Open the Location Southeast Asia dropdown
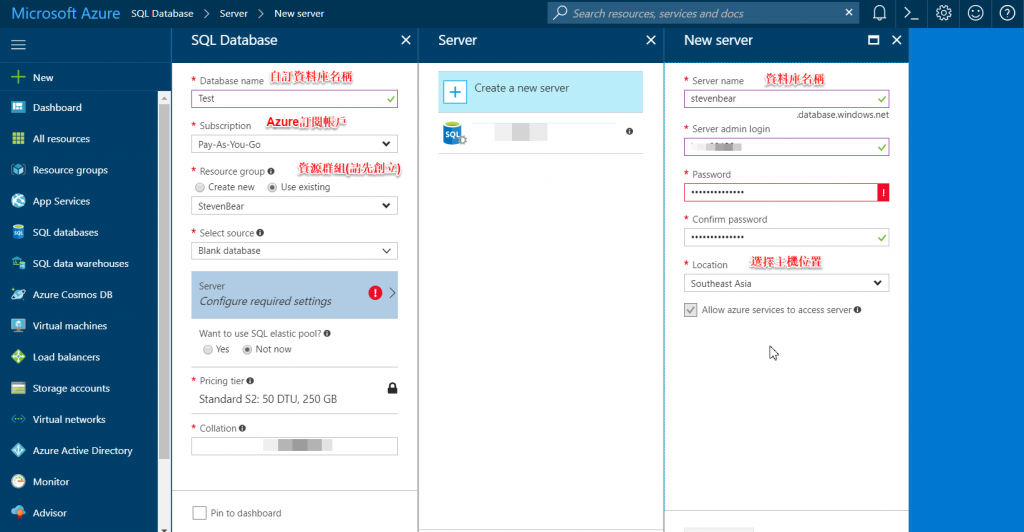 (786, 283)
